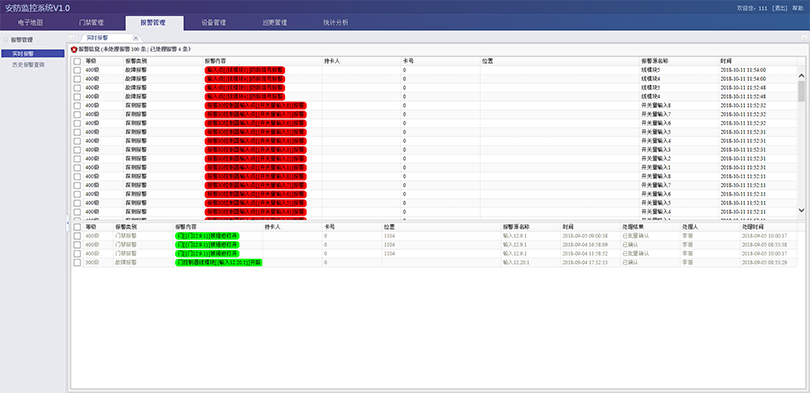Select 历史报警查询 in the sidebar
This screenshot has height=393, width=810.
pos(28,65)
